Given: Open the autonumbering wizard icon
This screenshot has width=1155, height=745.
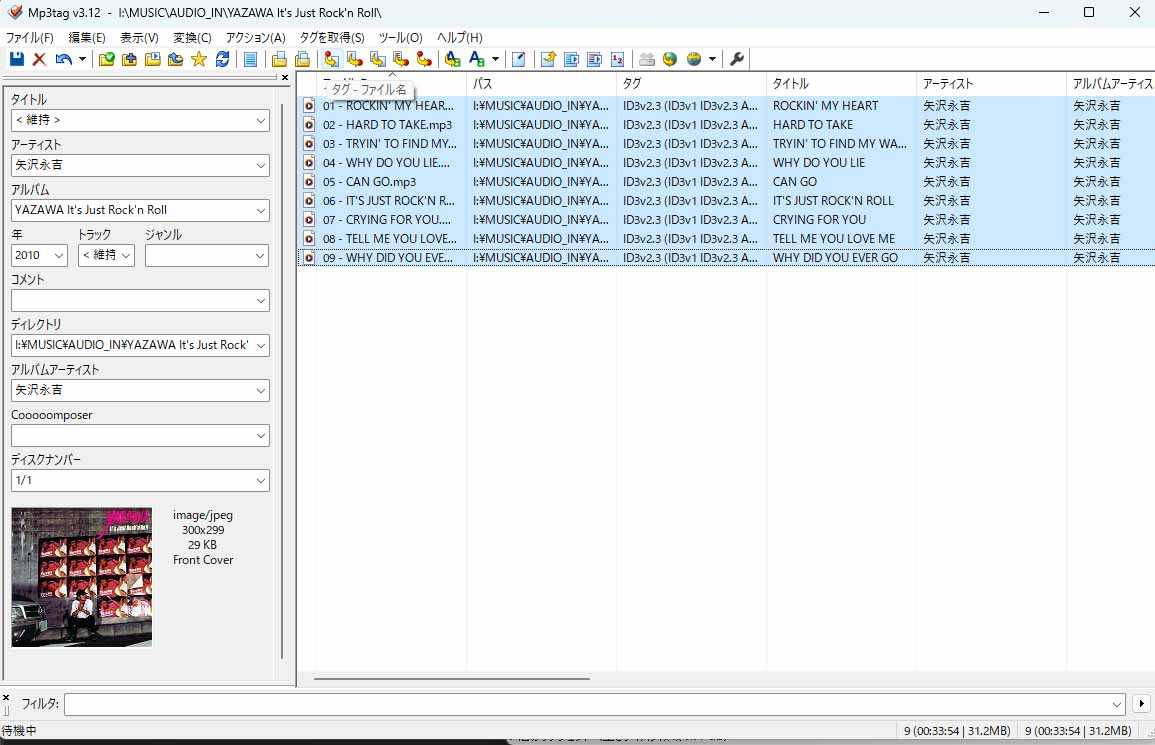Looking at the screenshot, I should click(x=618, y=59).
